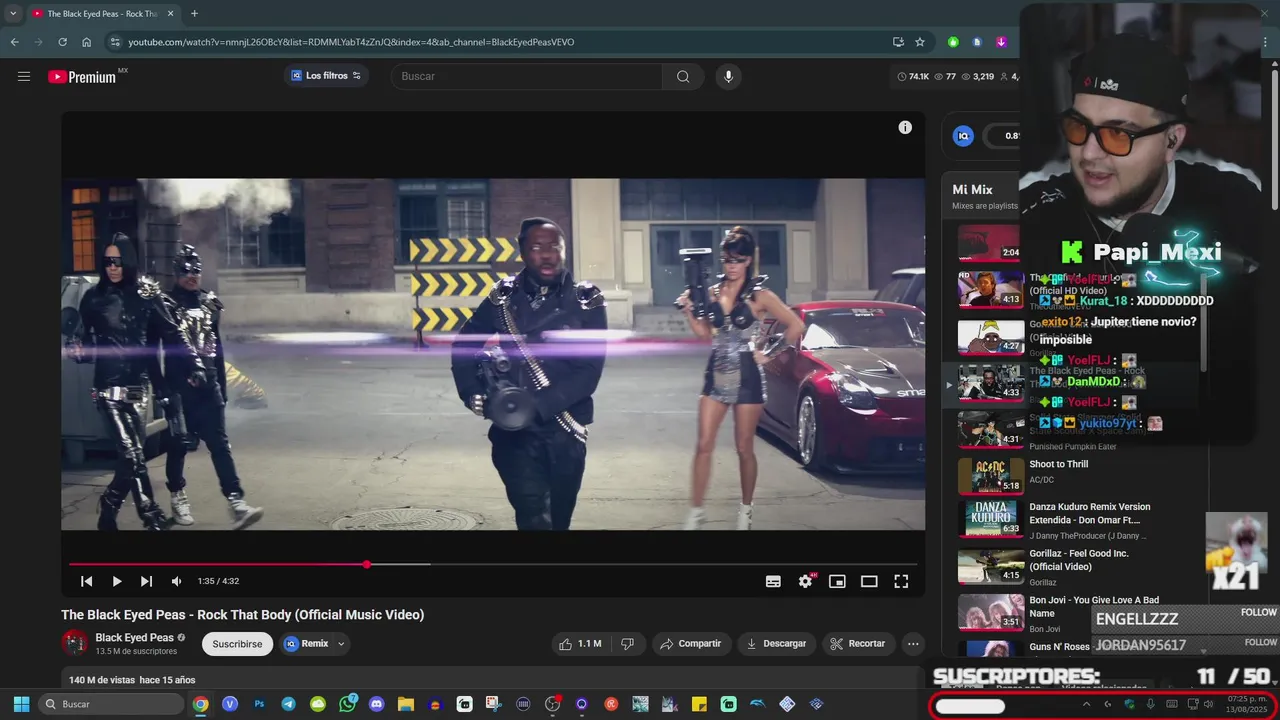Play Shoot to Thrill from the mix
1280x720 pixels.
(1058, 464)
